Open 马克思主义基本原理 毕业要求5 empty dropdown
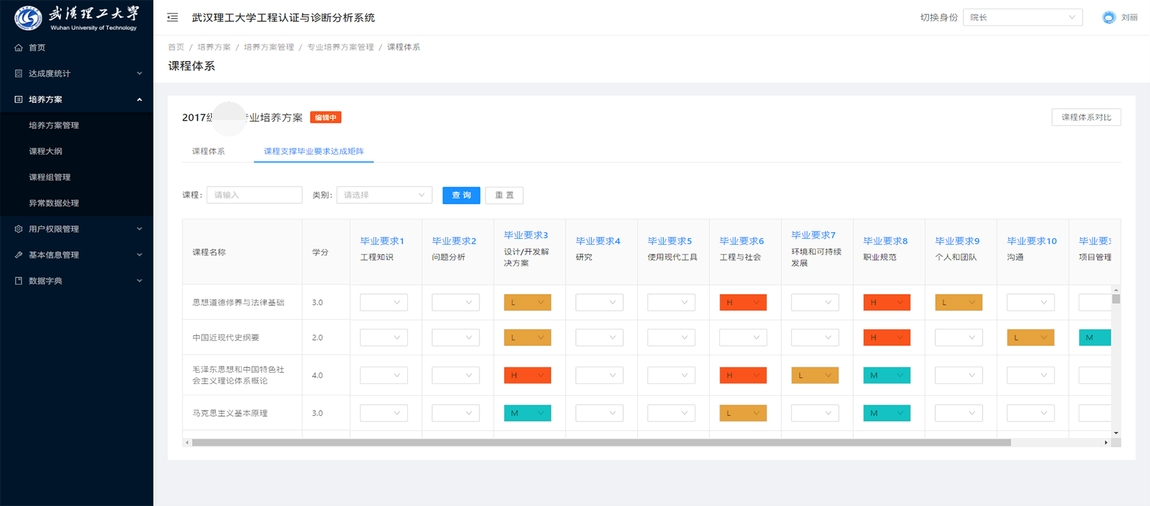Image resolution: width=1150 pixels, height=506 pixels. [671, 413]
